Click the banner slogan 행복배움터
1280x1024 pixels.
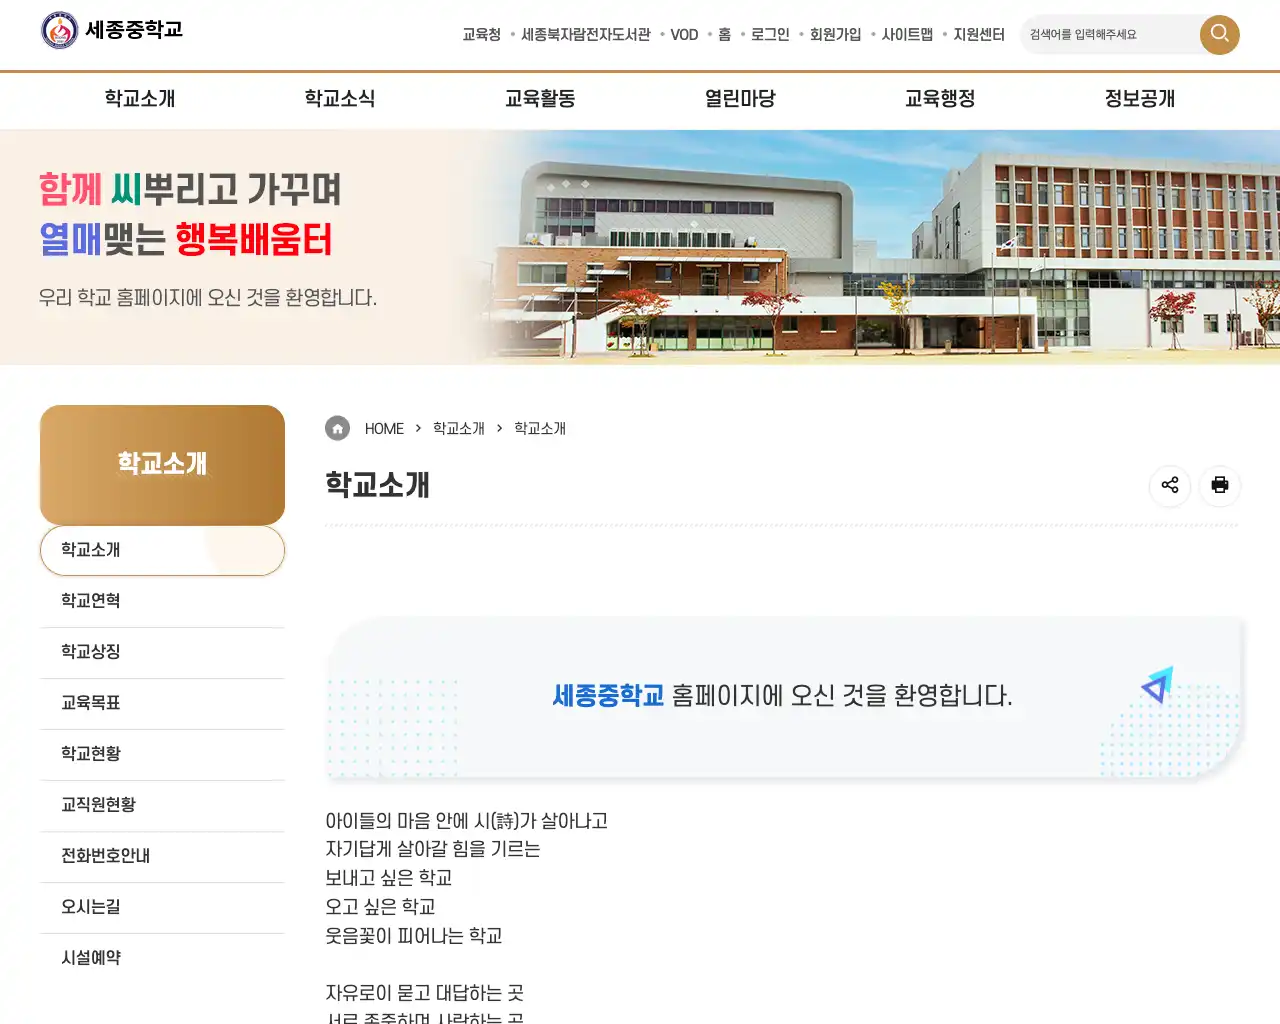coord(254,240)
